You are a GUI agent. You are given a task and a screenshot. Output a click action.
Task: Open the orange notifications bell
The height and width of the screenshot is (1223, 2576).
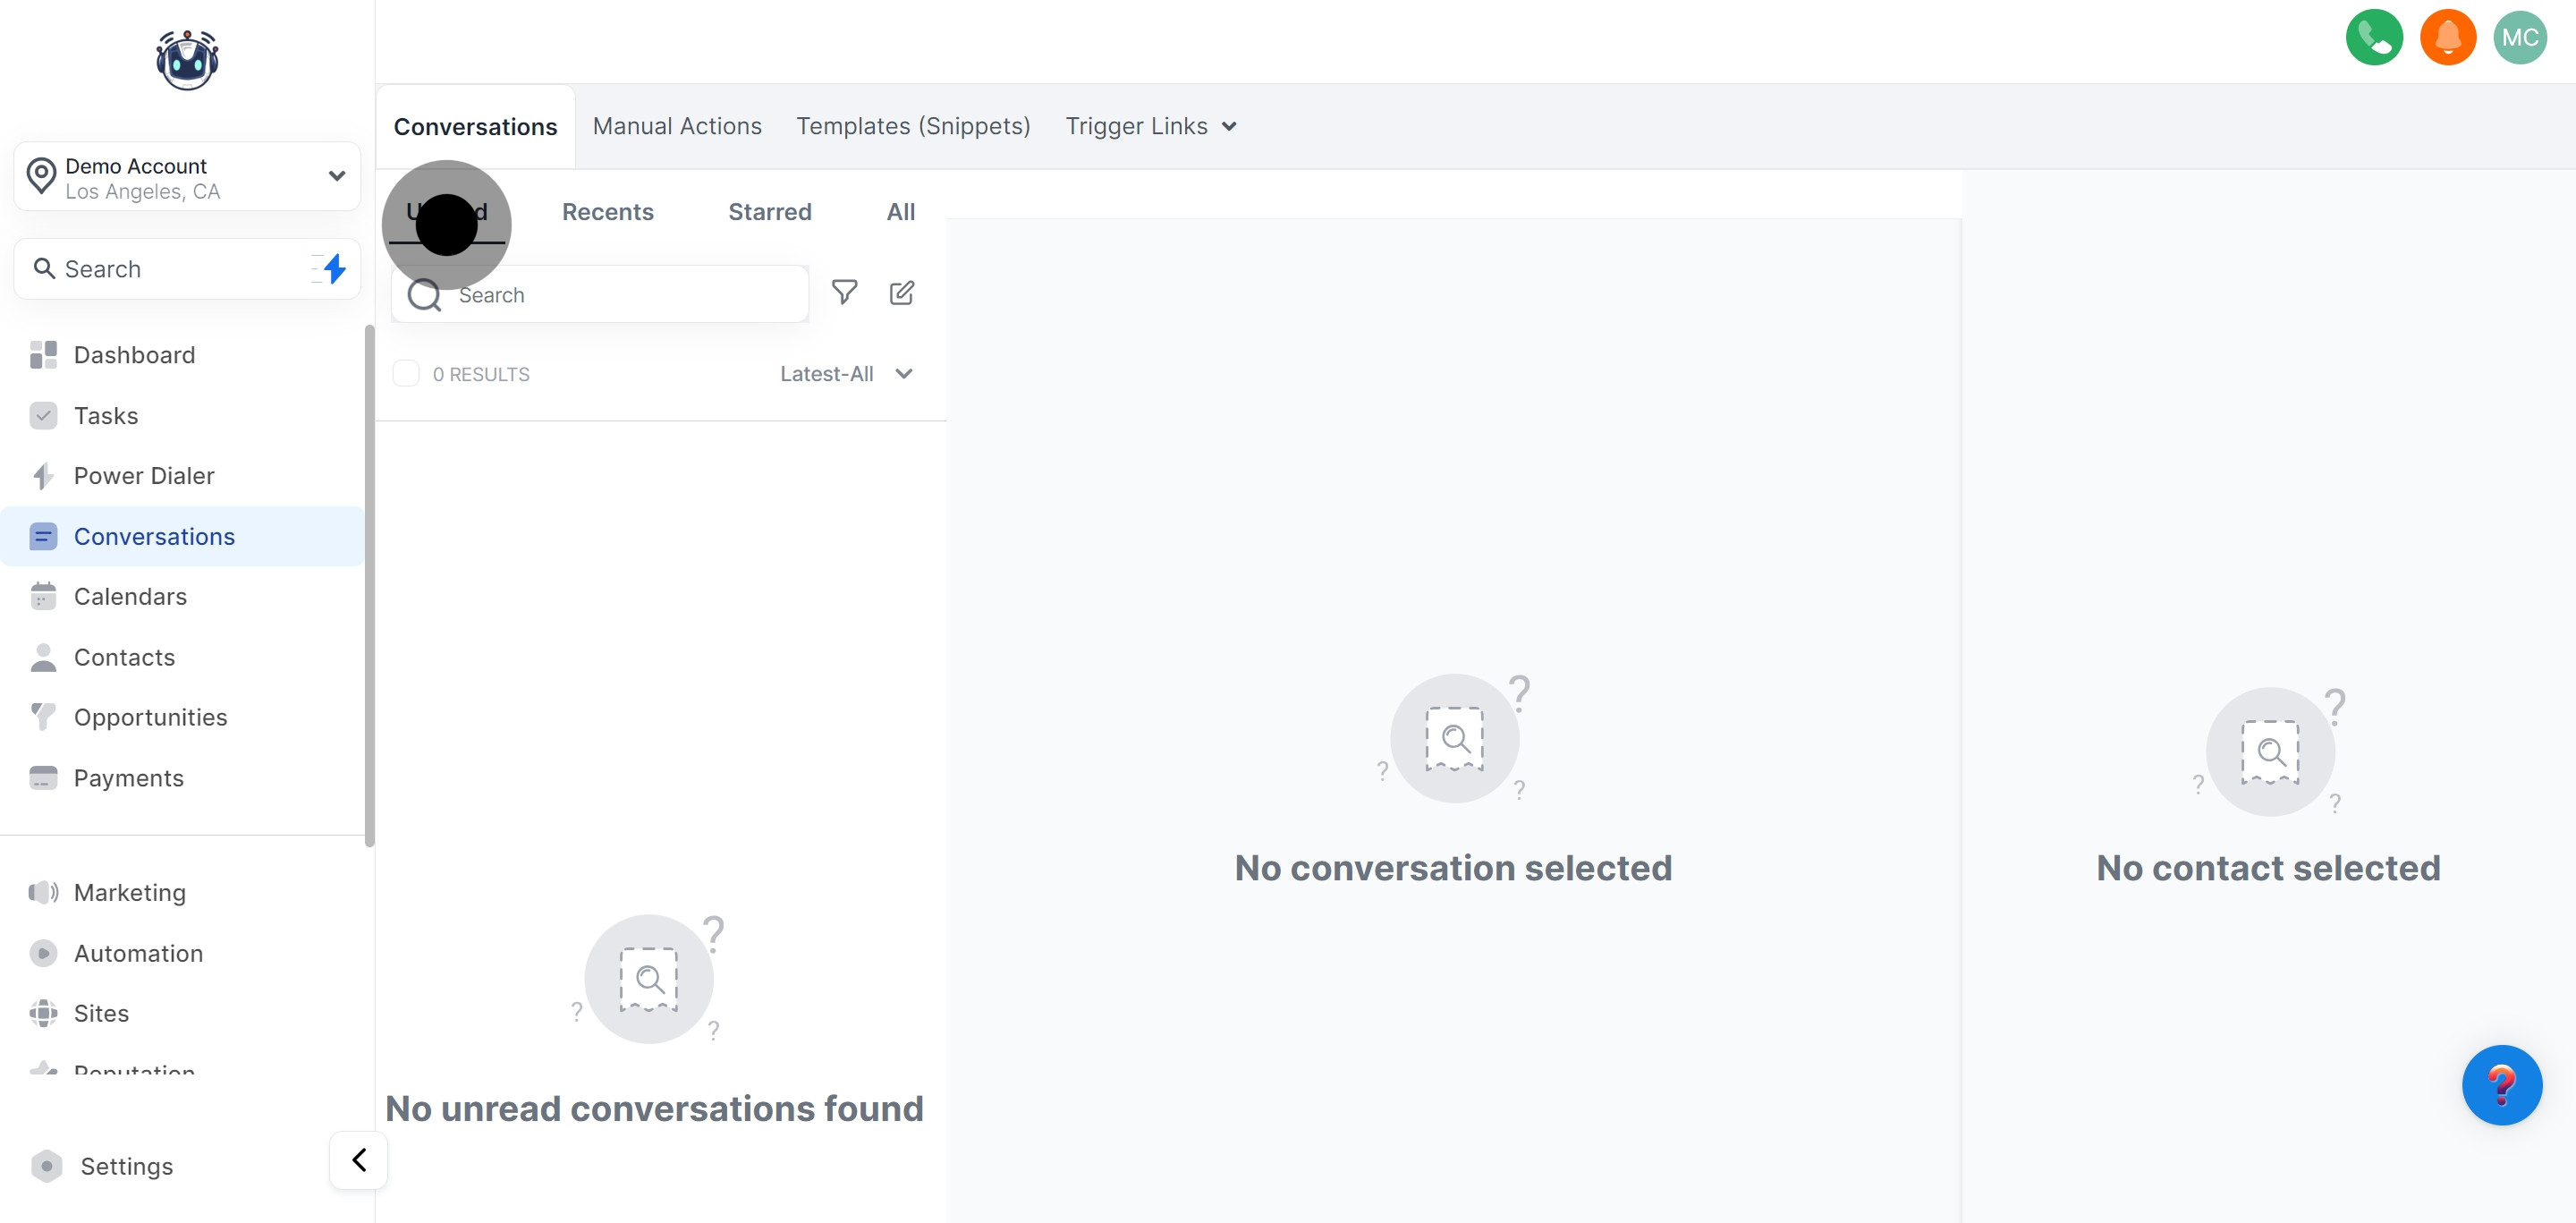(2447, 38)
